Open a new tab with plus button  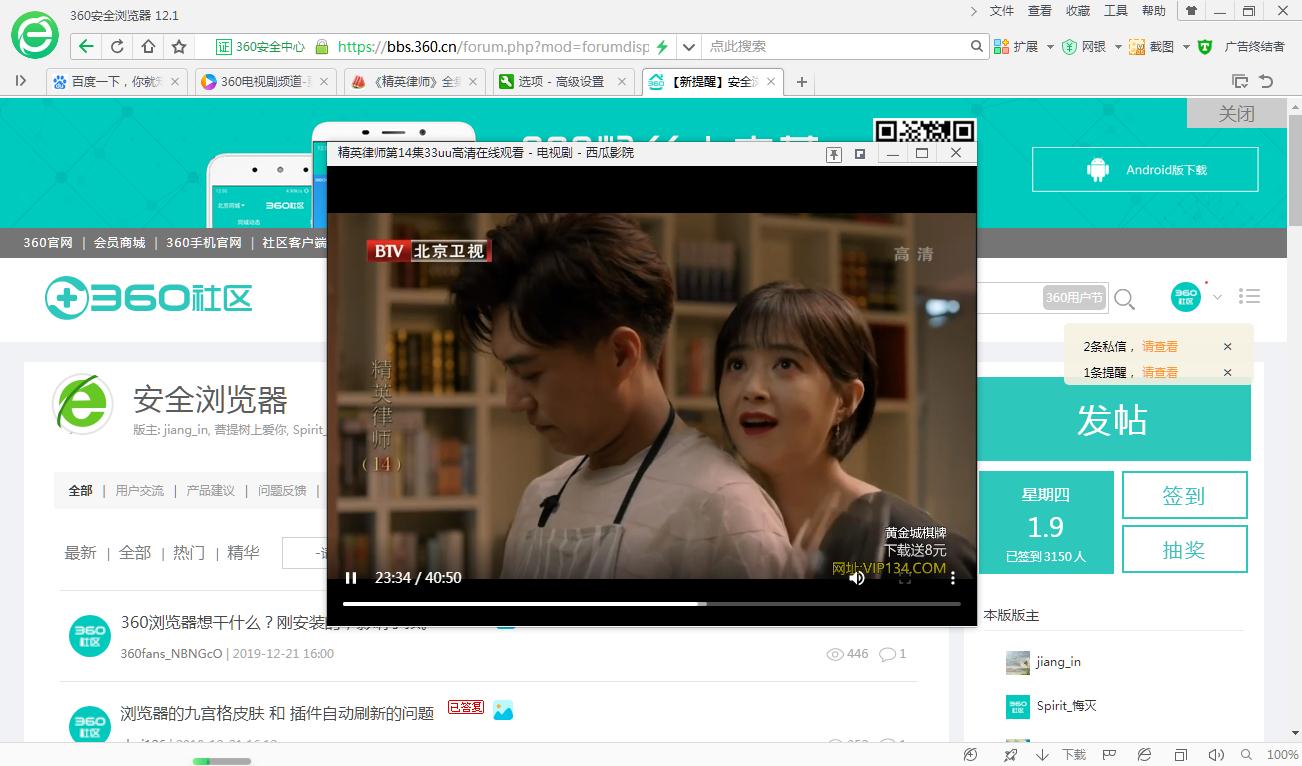tap(801, 82)
